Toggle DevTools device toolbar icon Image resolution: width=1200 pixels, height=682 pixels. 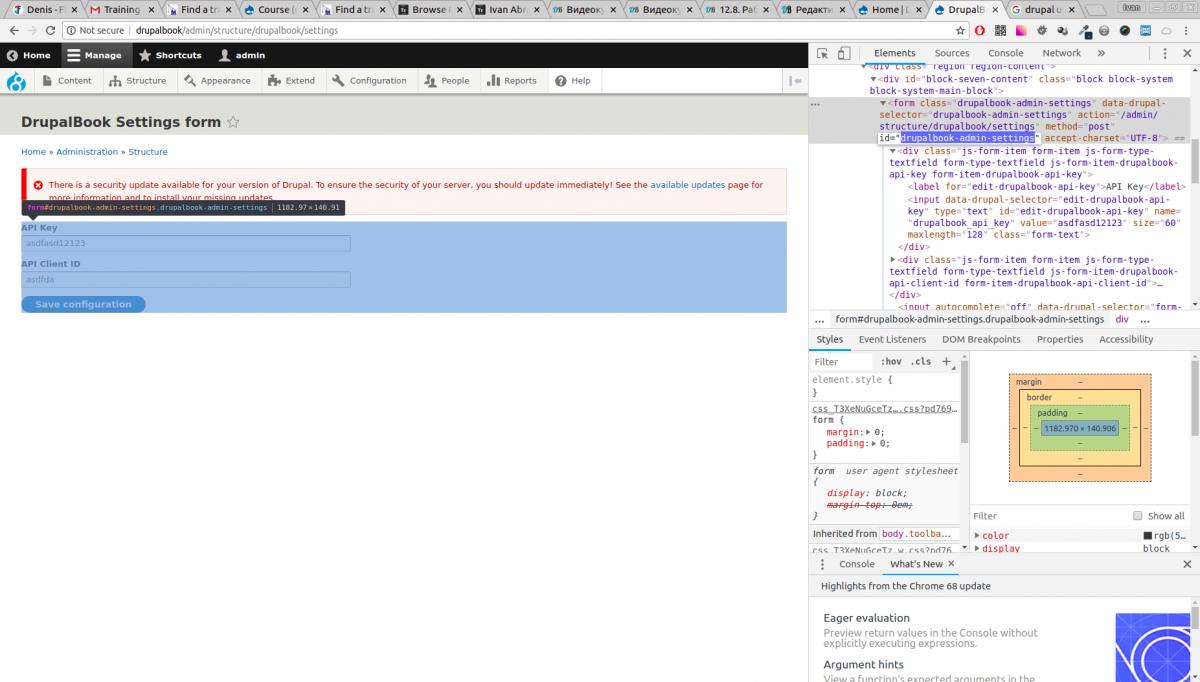844,53
